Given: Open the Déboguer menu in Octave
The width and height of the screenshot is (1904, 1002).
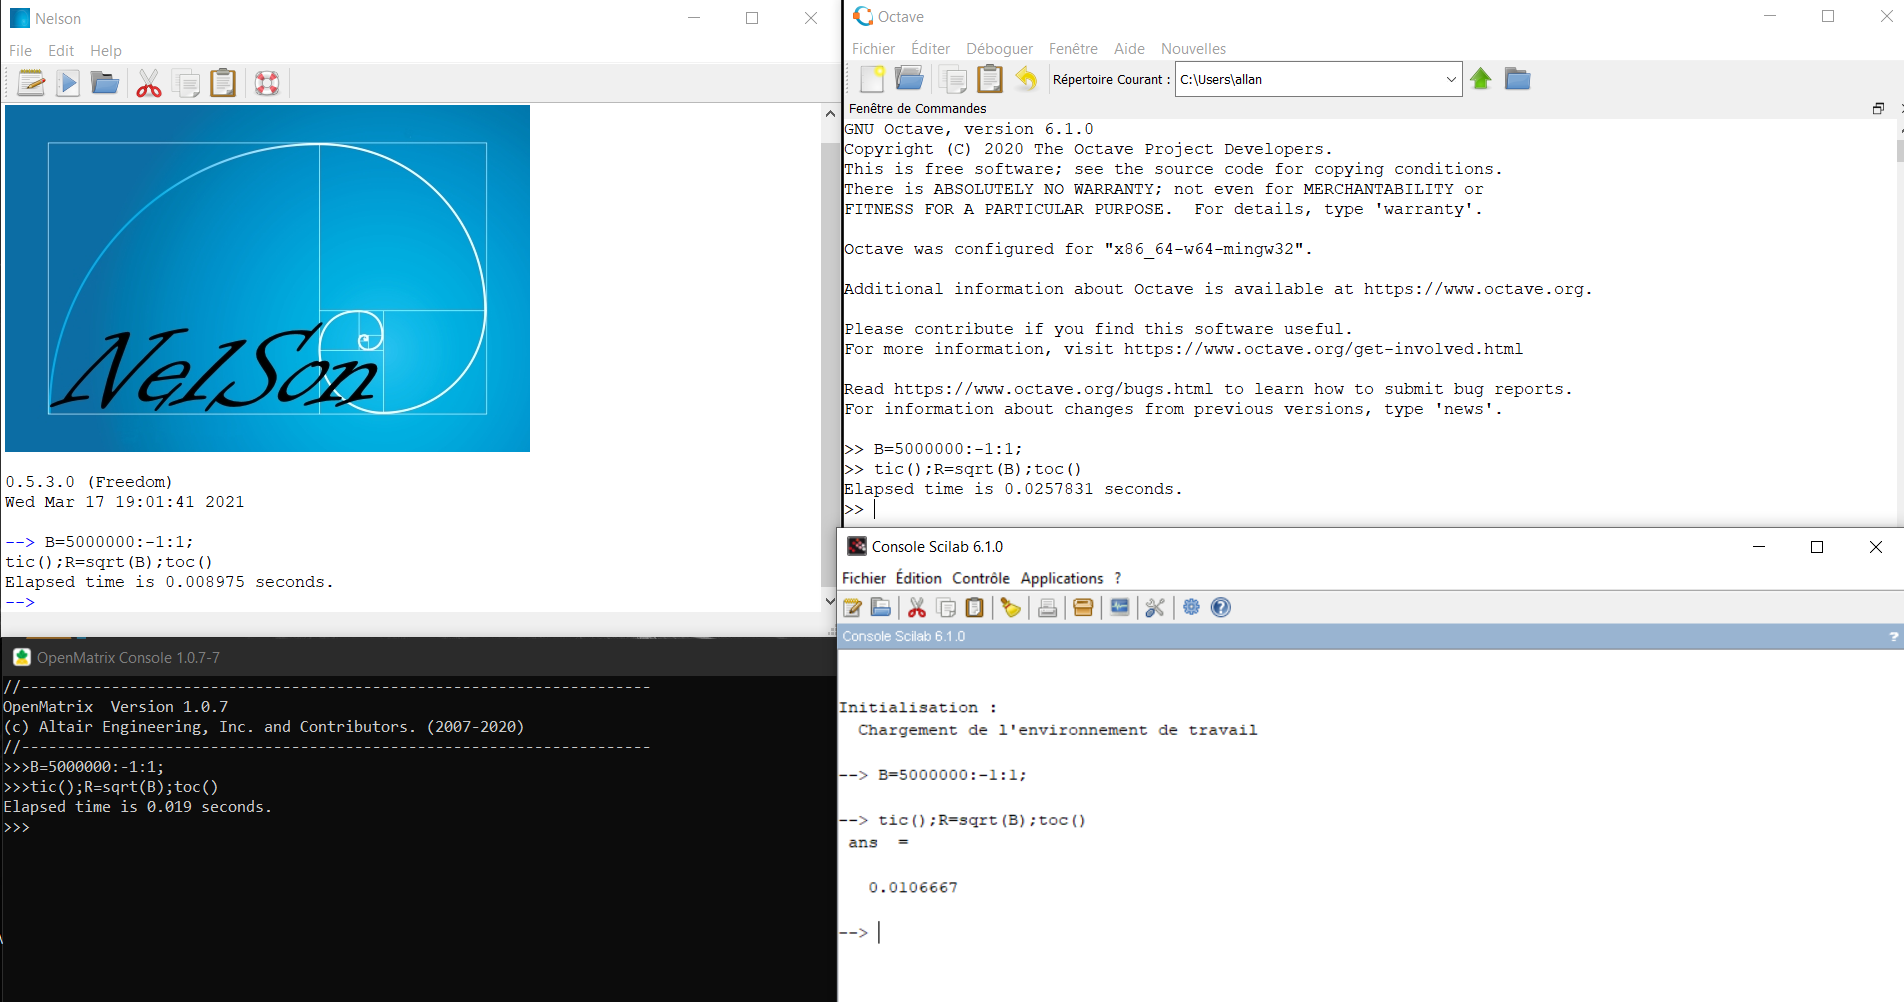Looking at the screenshot, I should (999, 48).
